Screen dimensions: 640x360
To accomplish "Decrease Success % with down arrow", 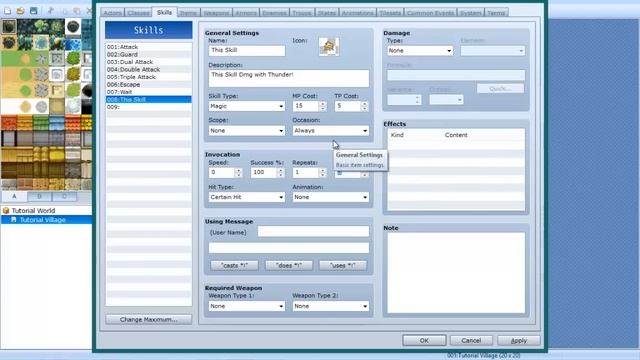I will coord(280,175).
